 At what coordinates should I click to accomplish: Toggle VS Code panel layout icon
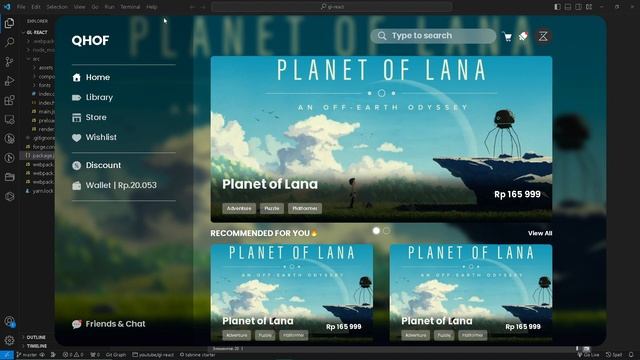pyautogui.click(x=568, y=7)
